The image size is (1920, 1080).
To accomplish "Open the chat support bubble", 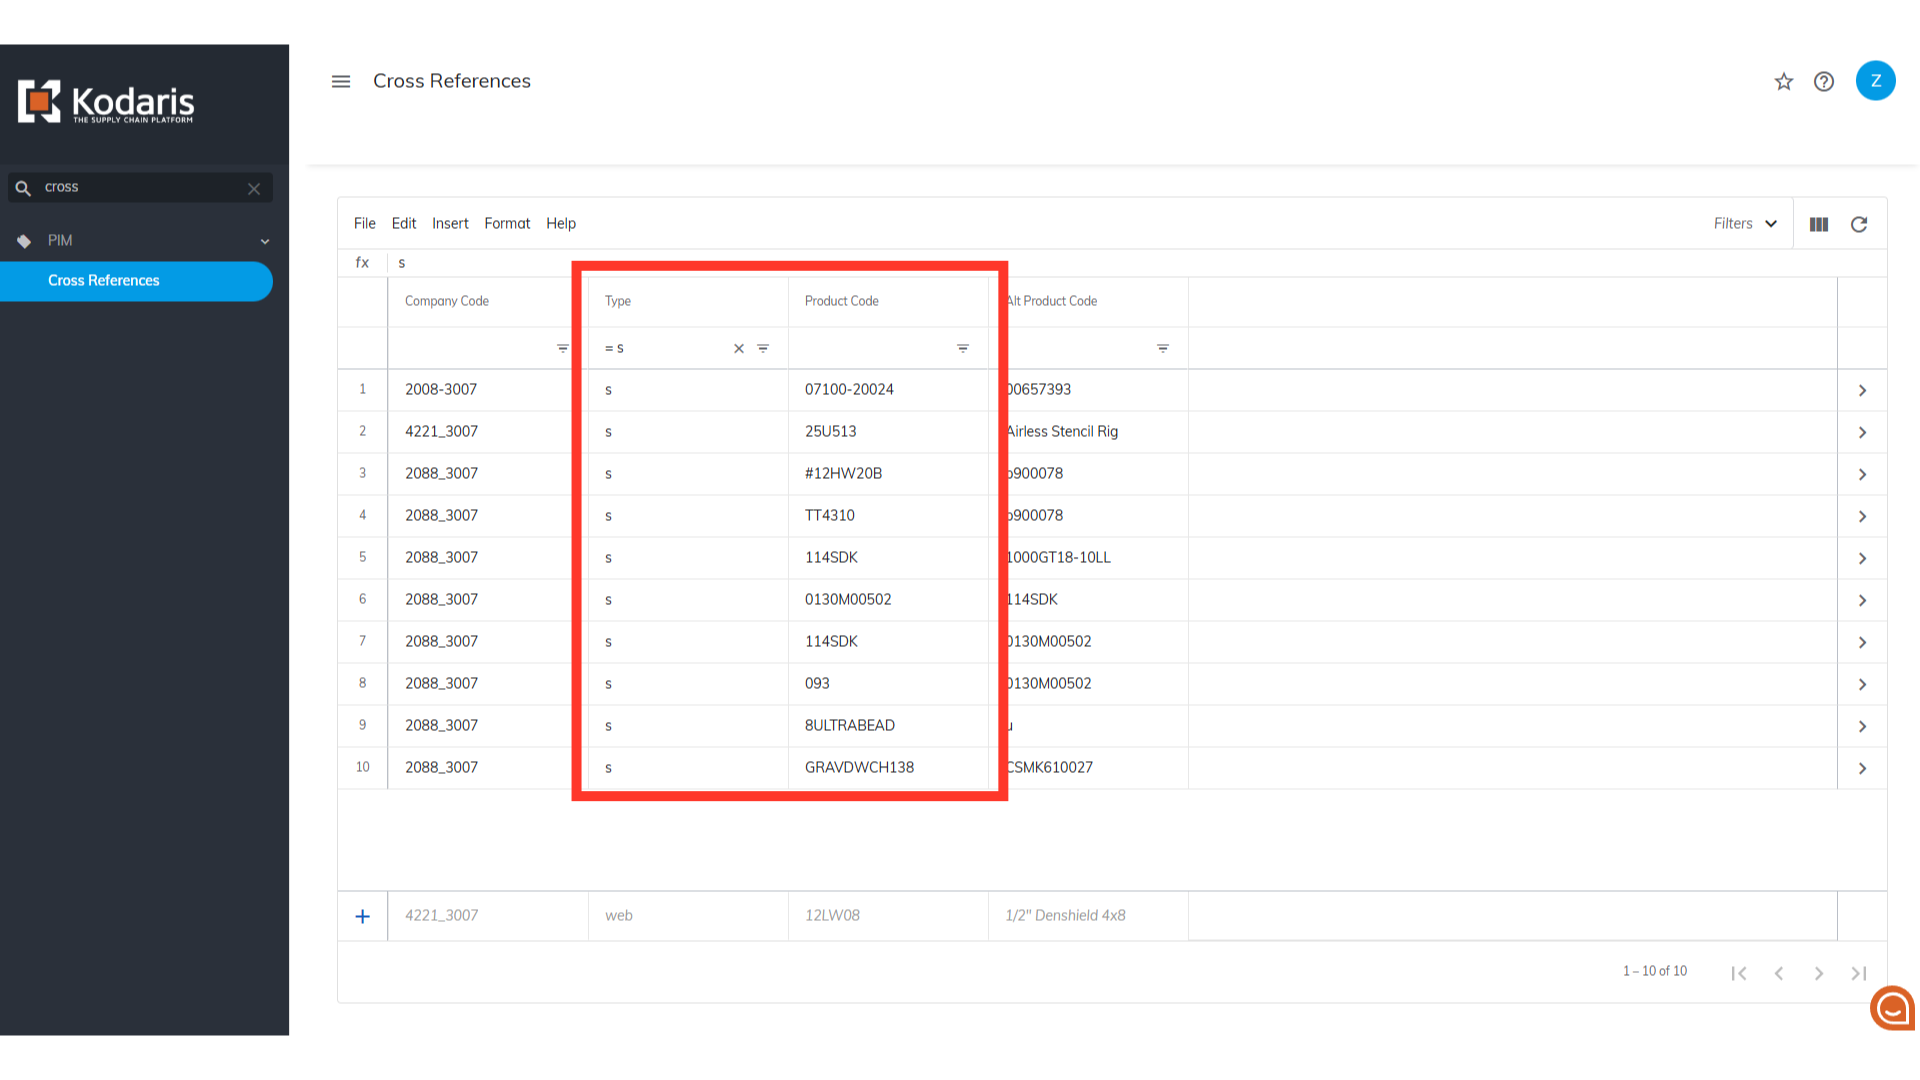I will 1892,1008.
